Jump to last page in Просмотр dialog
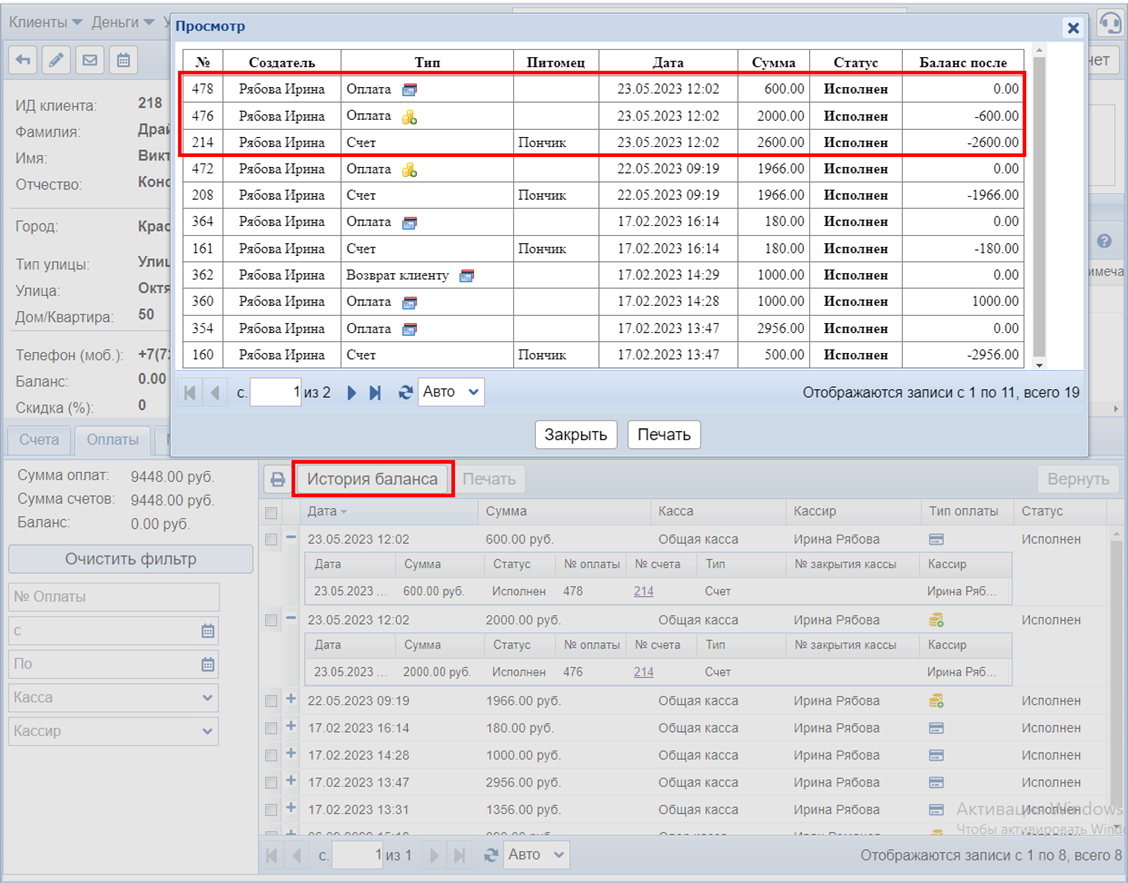 [x=375, y=393]
